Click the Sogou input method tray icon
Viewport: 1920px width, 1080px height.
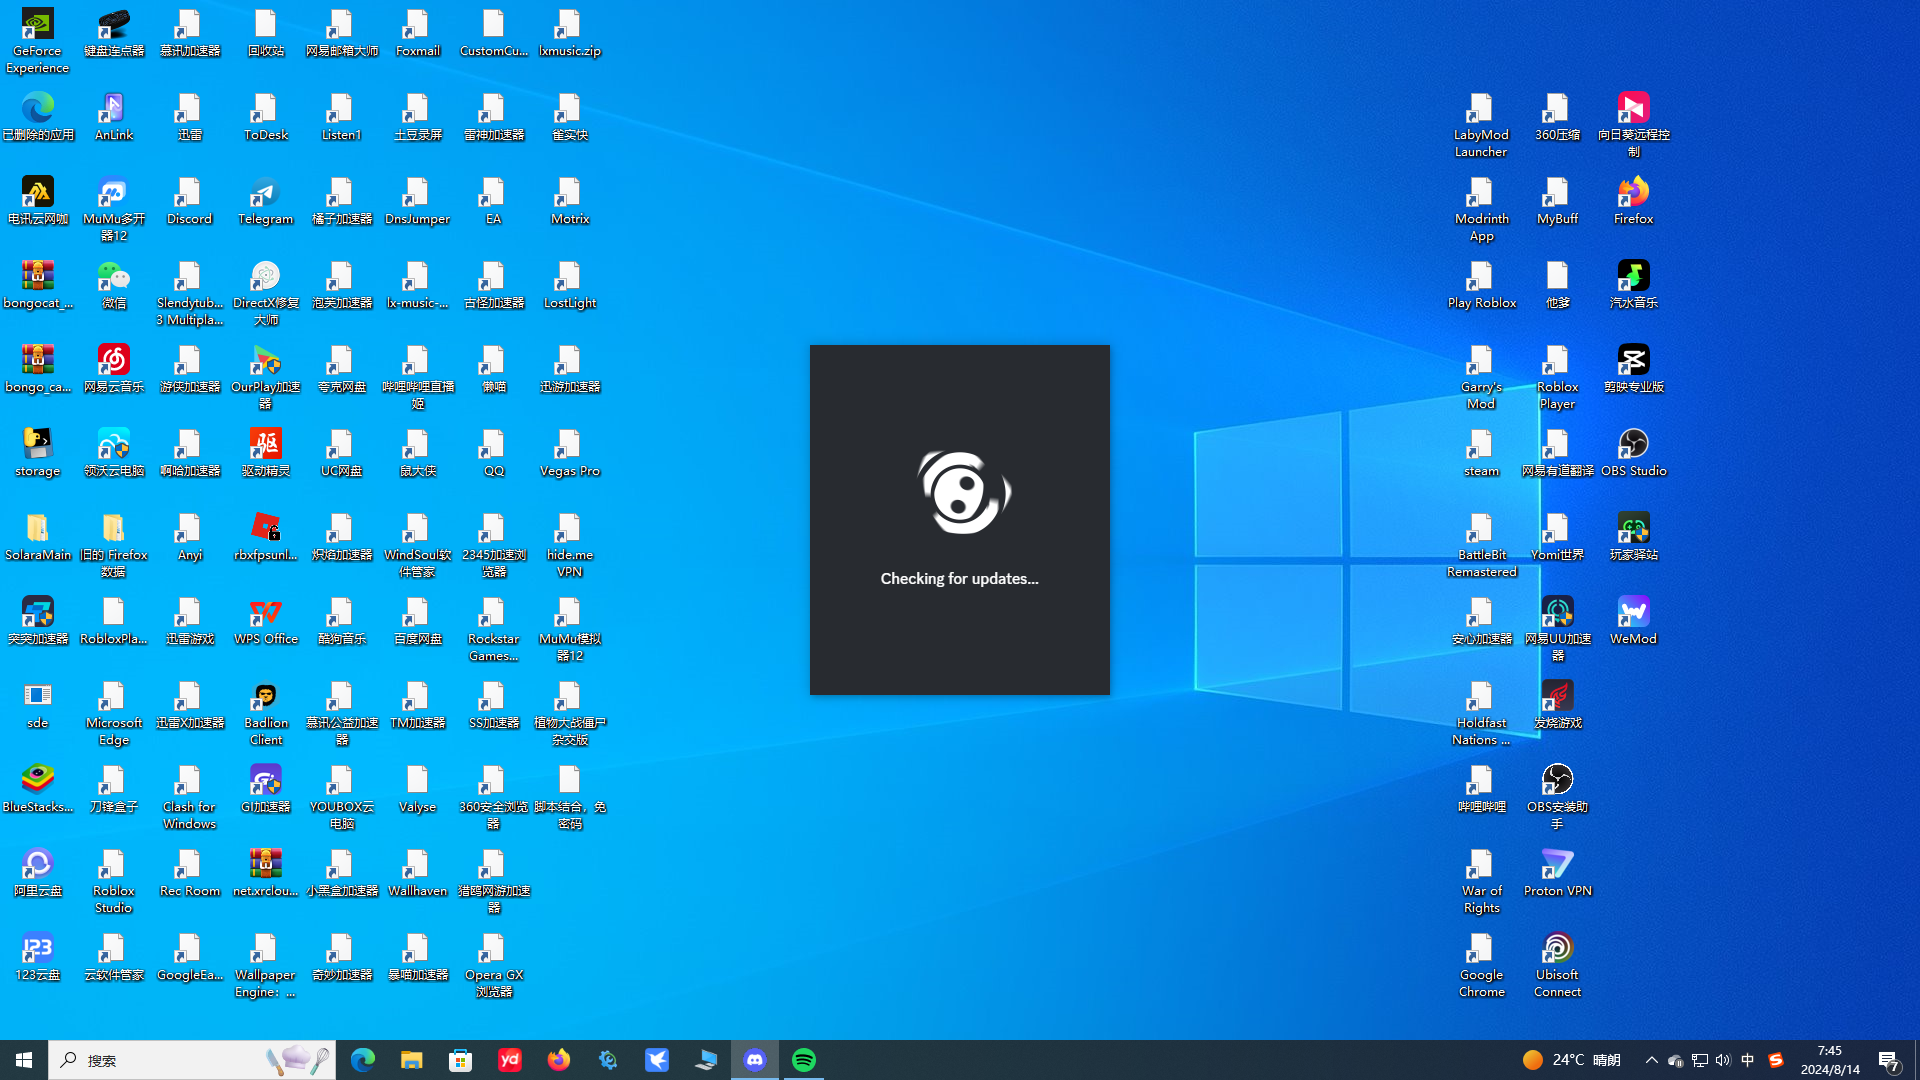coord(1776,1060)
